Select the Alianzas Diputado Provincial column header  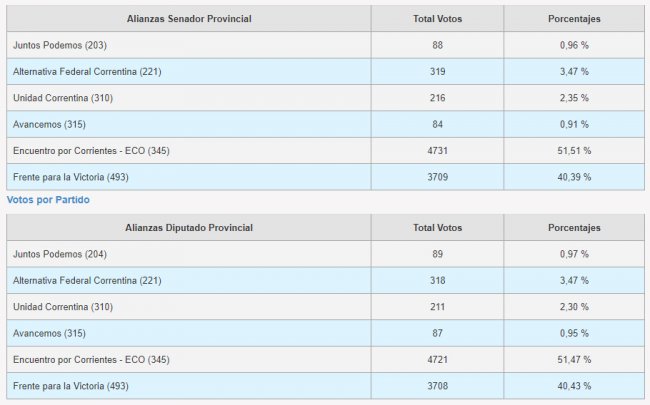click(x=189, y=228)
